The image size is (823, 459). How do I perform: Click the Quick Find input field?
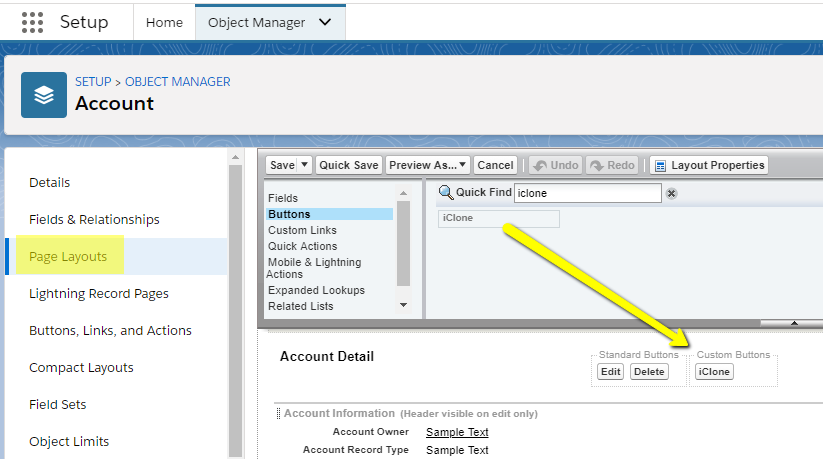tap(587, 193)
